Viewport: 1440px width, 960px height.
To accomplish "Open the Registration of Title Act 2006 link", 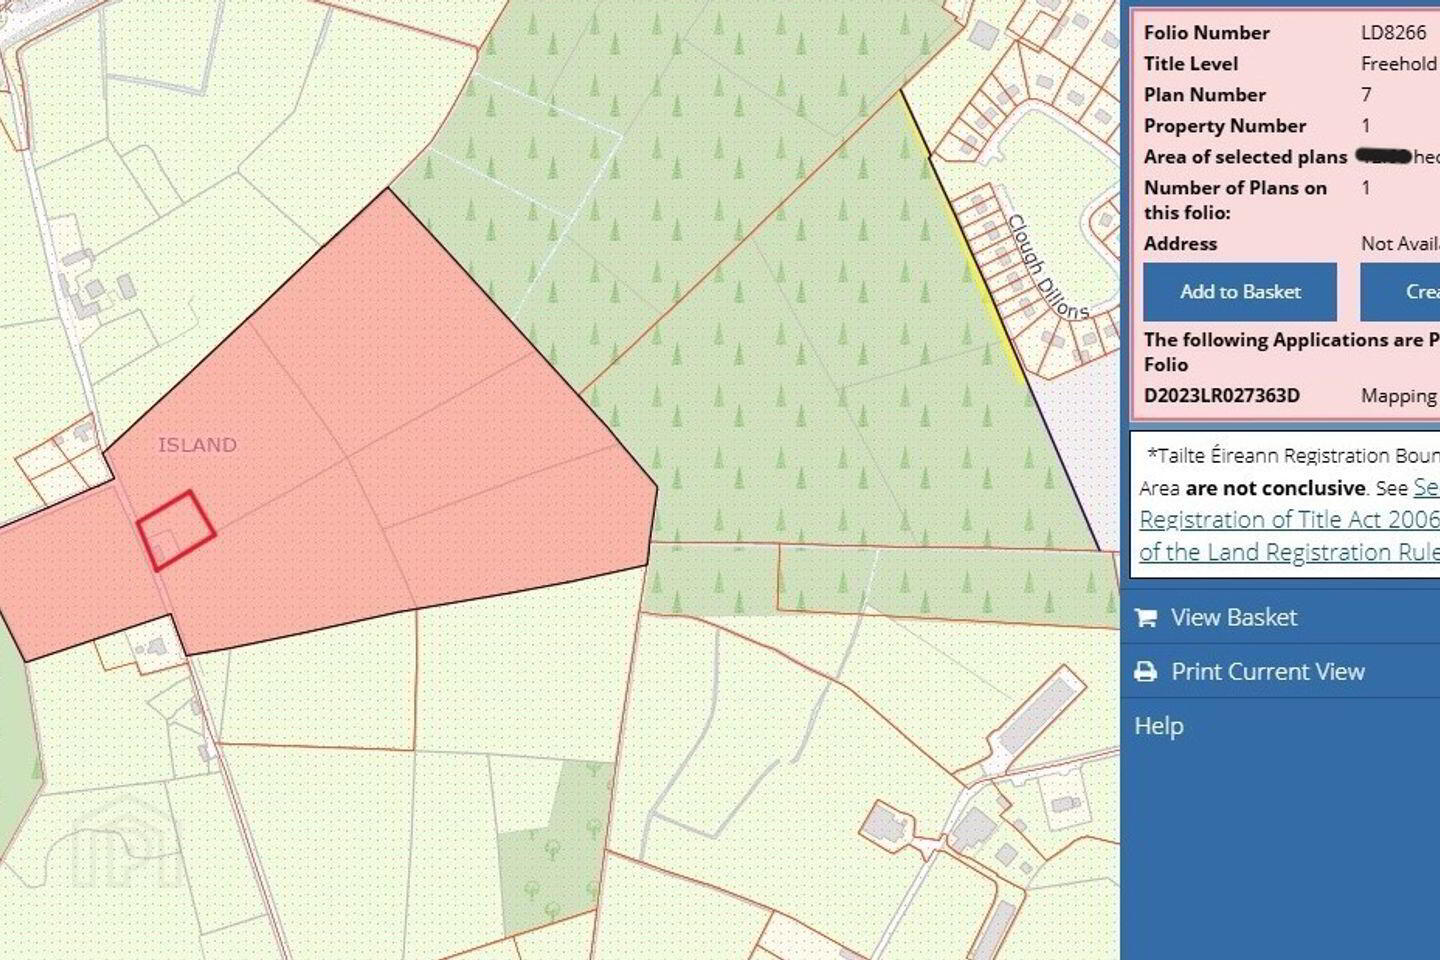I will (x=1289, y=520).
